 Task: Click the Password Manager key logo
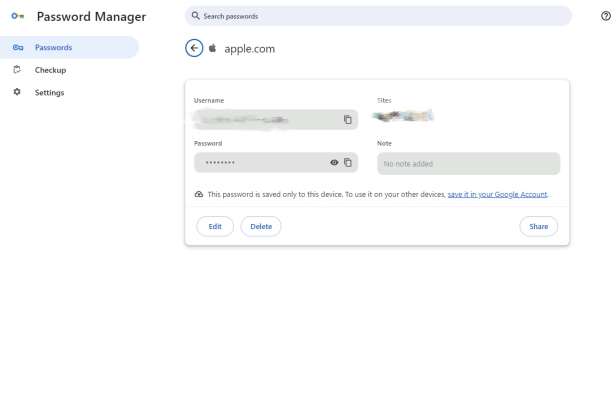pos(16,17)
